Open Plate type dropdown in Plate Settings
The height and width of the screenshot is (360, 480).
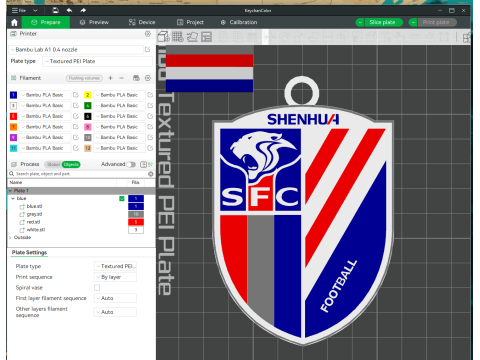pyautogui.click(x=116, y=266)
